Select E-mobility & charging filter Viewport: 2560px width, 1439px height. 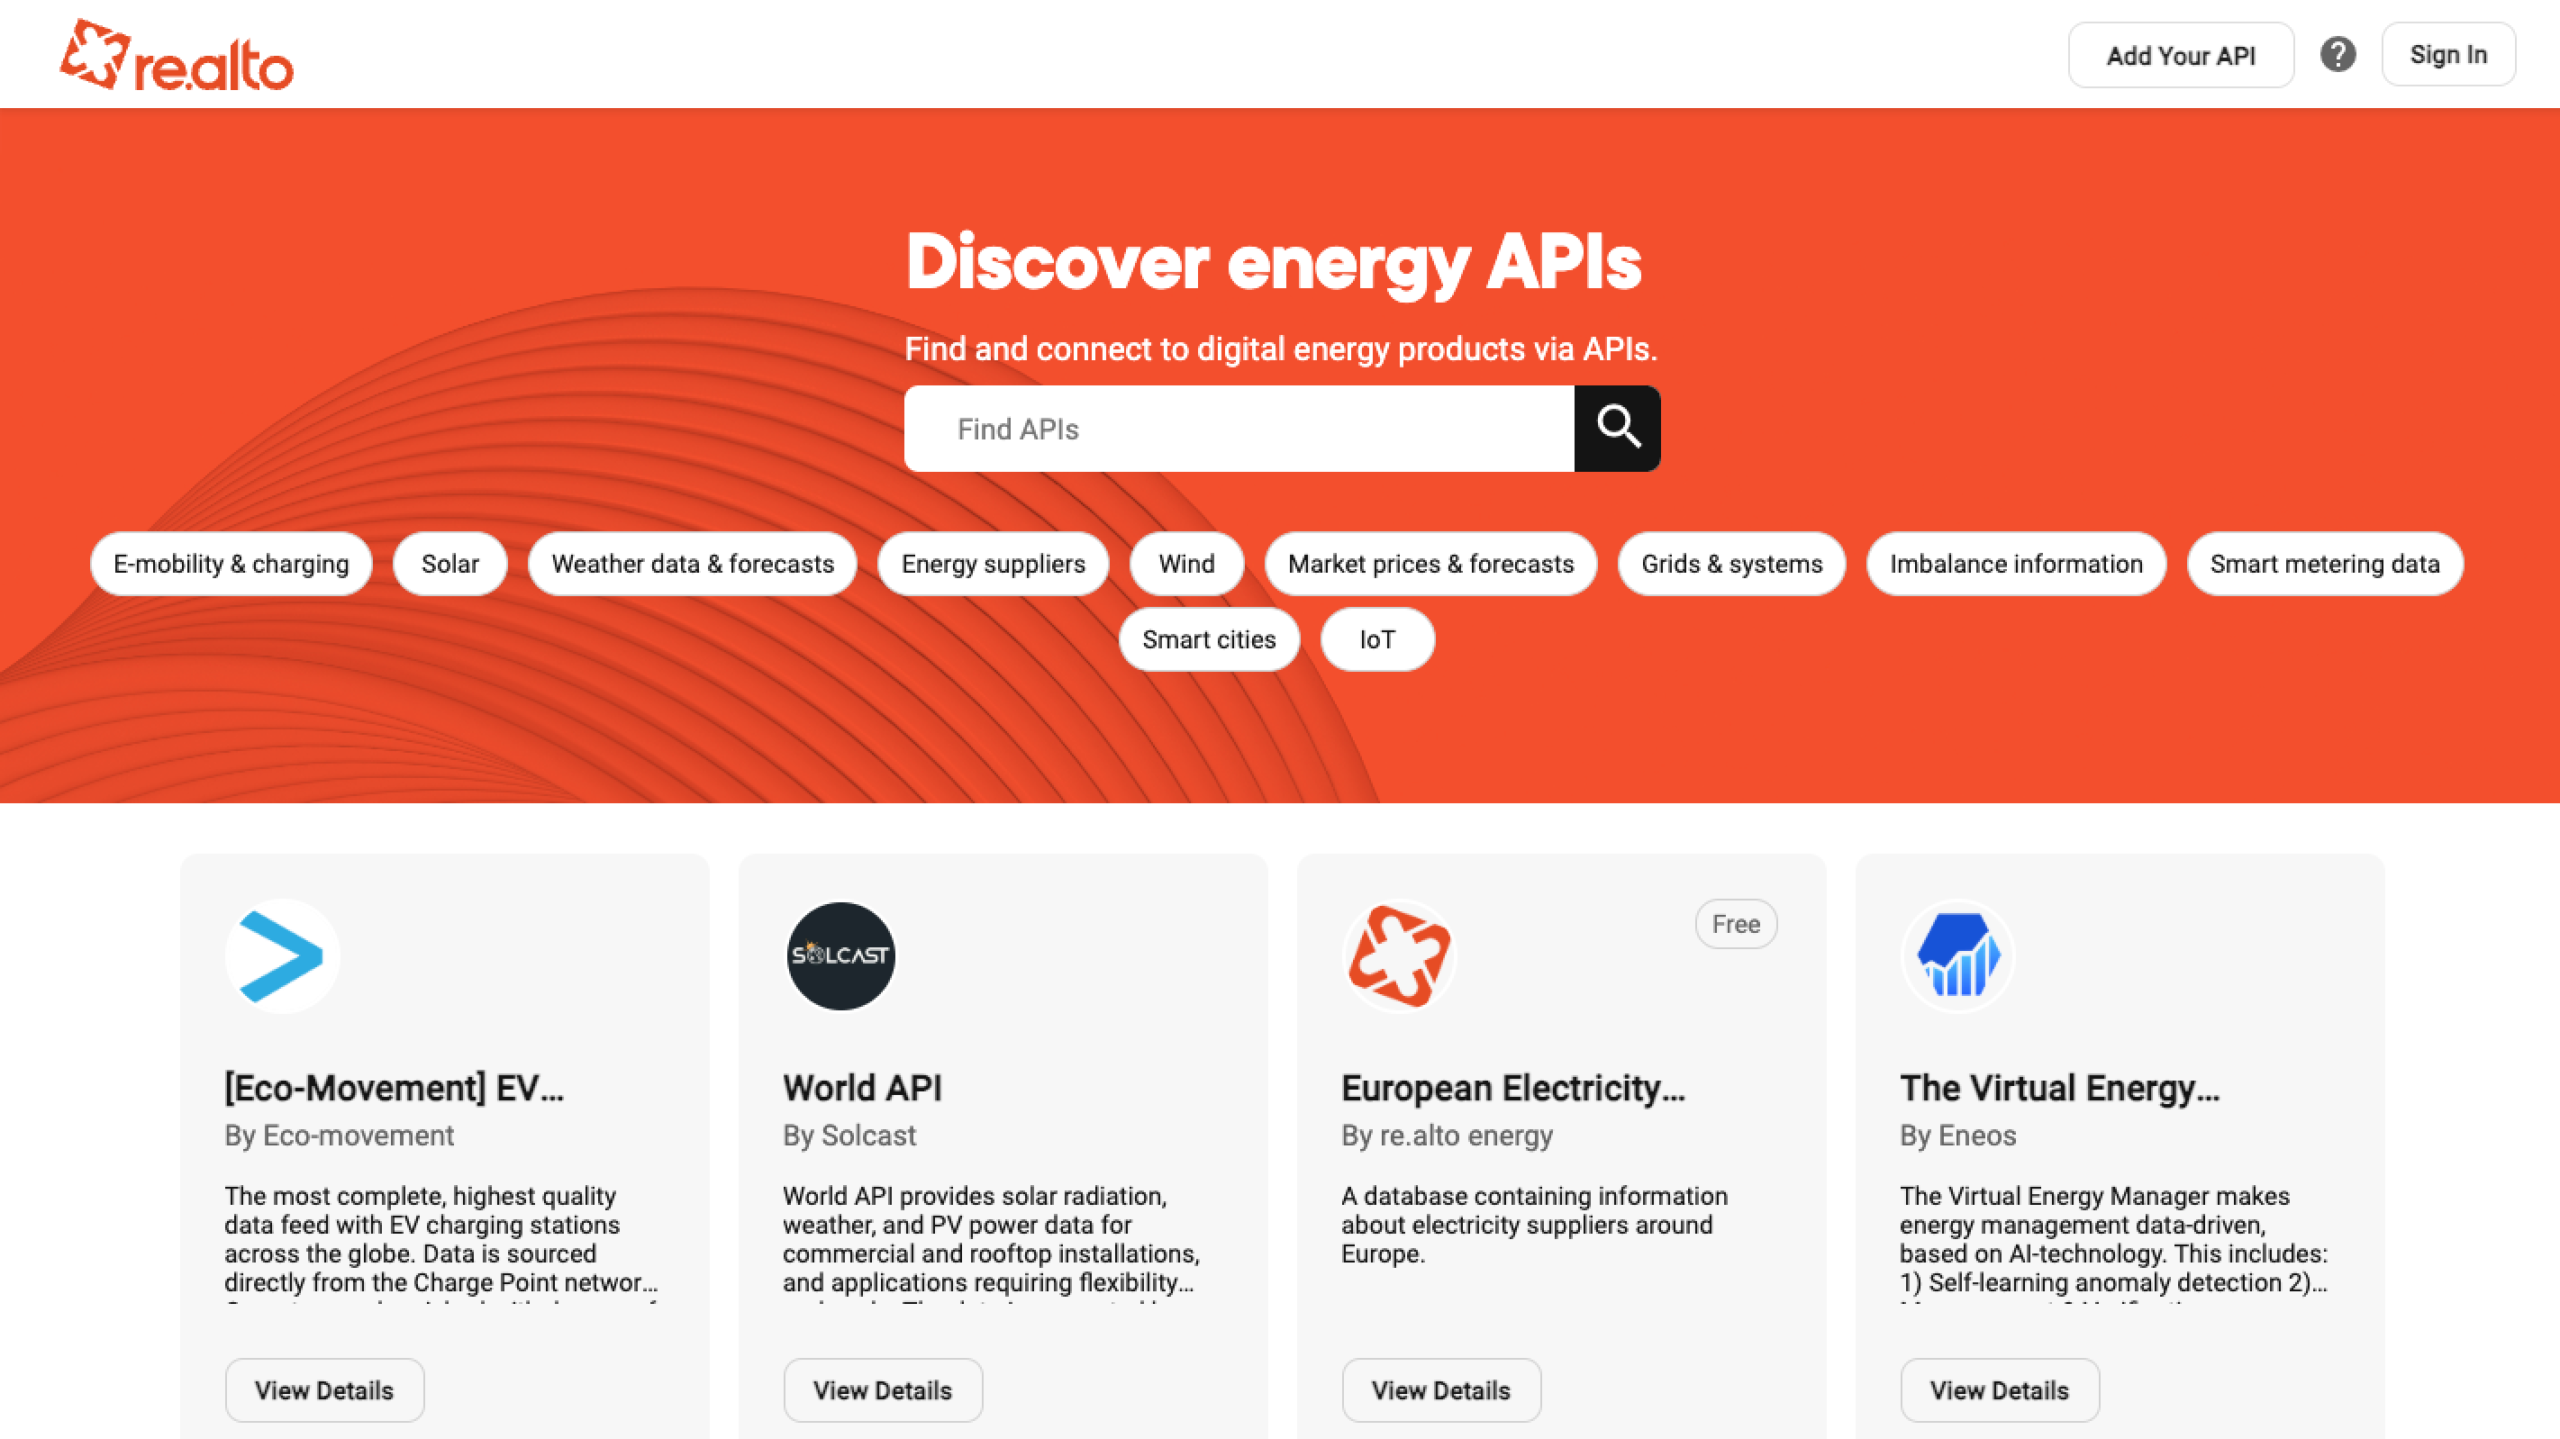[x=230, y=563]
